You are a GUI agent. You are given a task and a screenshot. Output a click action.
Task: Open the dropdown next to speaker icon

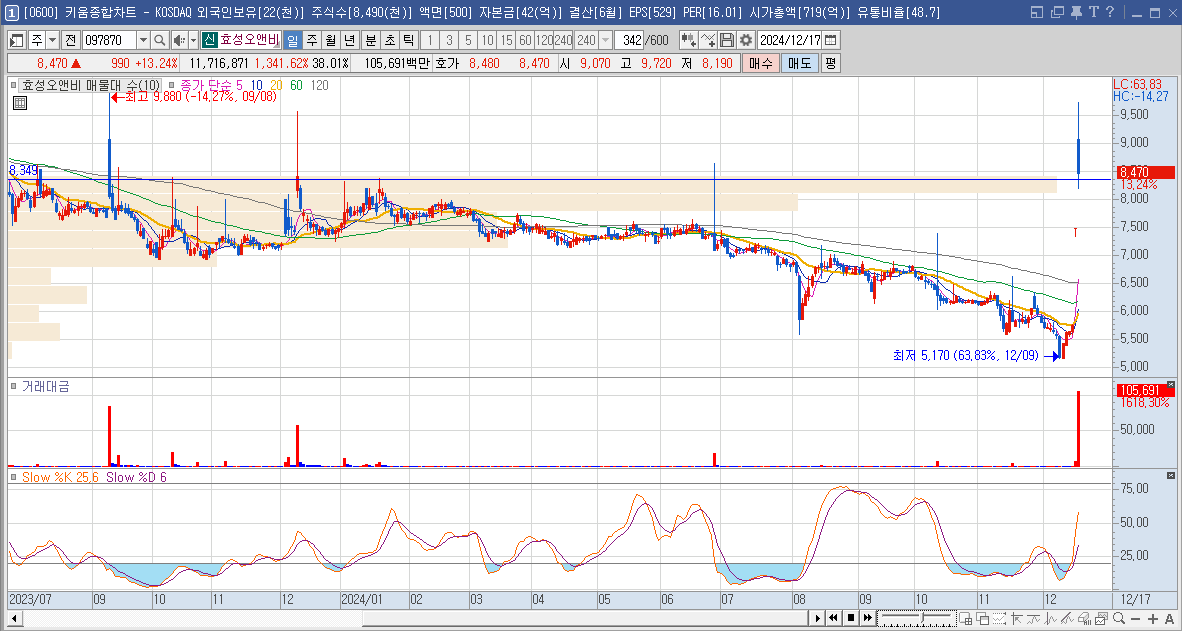click(x=193, y=40)
